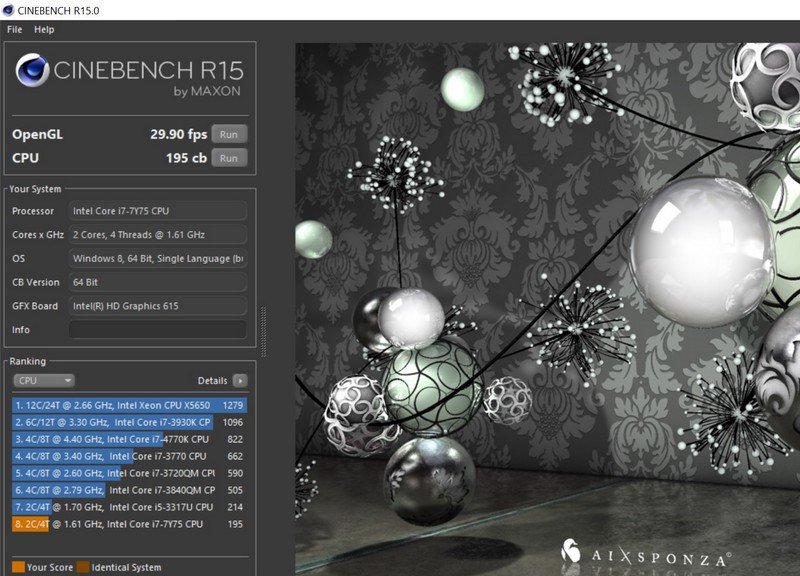Screen dimensions: 800x576
Task: Select the Processor name field
Action: point(157,211)
